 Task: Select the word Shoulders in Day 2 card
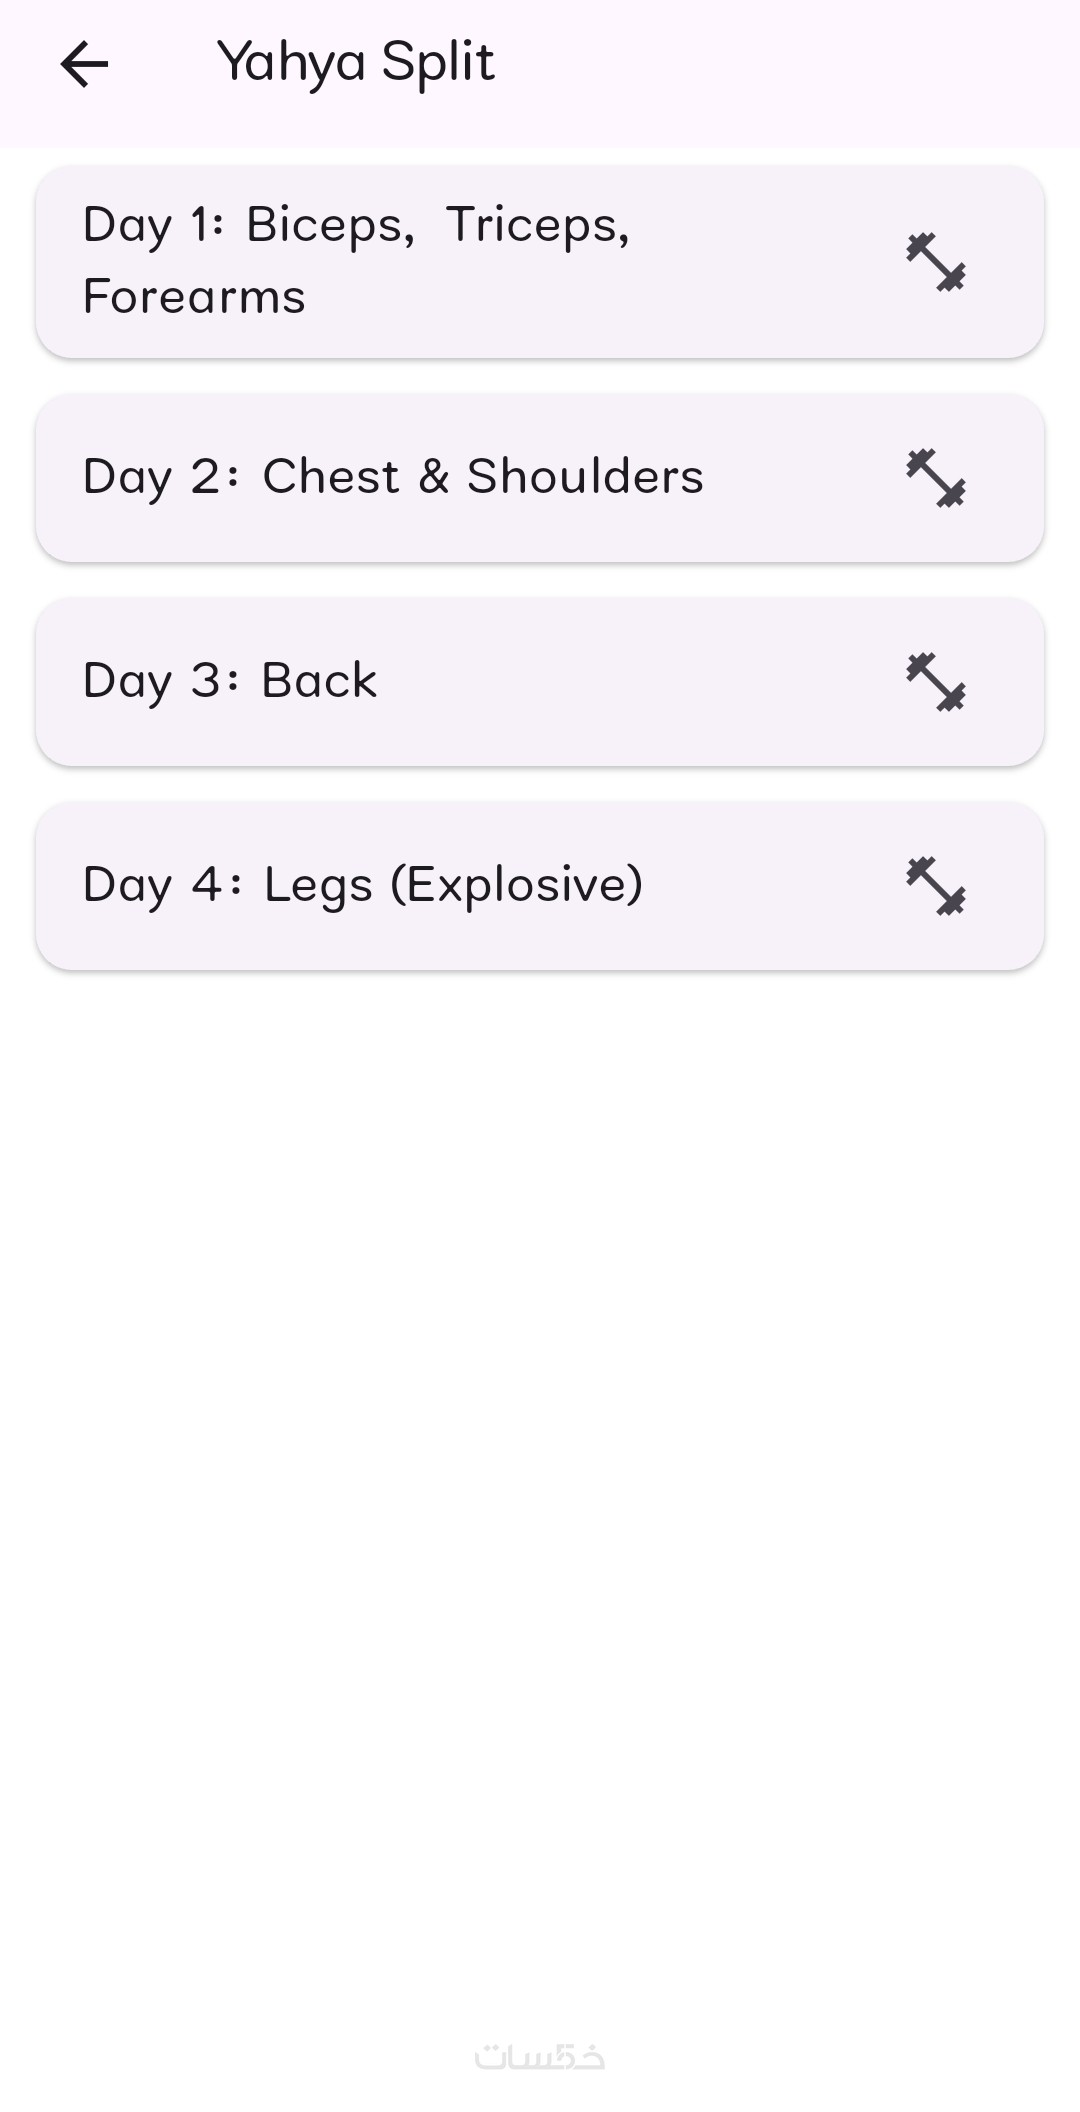[x=585, y=476]
